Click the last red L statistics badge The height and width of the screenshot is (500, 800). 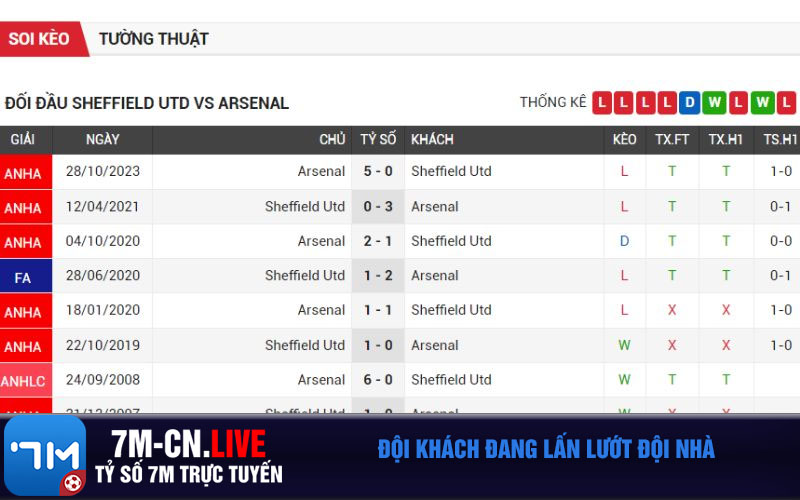pos(786,103)
